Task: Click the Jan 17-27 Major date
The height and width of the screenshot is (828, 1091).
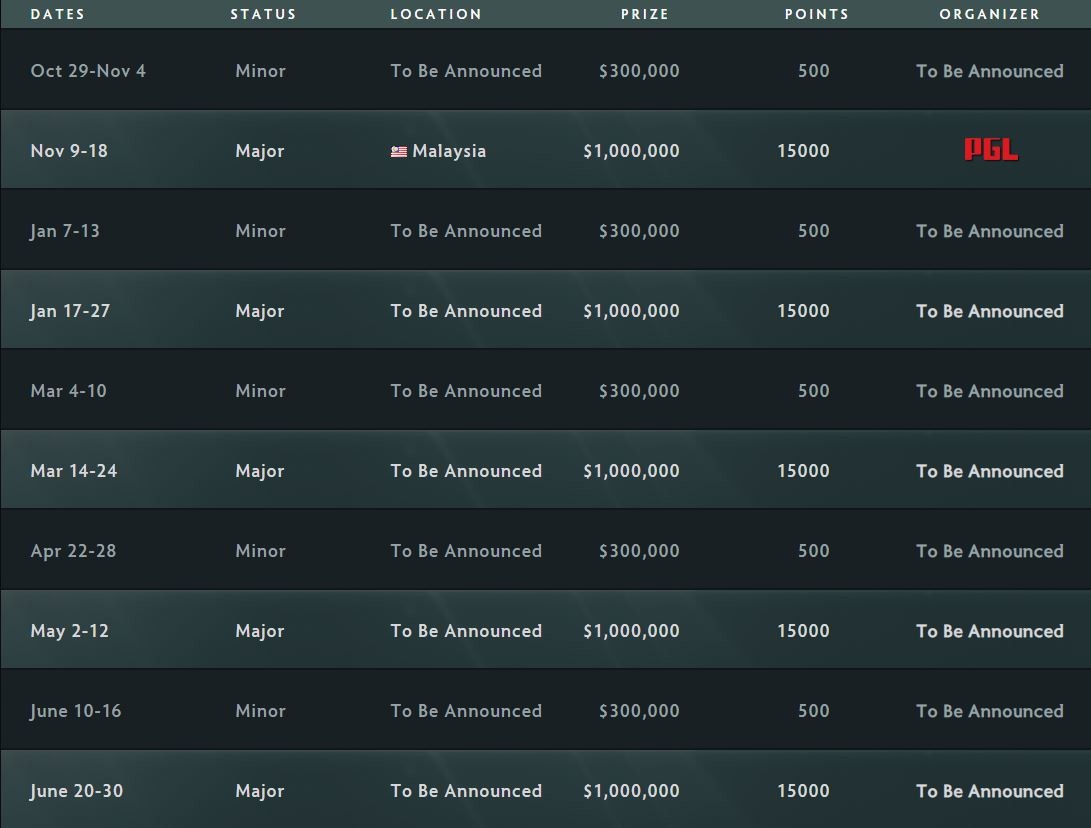Action: point(70,311)
